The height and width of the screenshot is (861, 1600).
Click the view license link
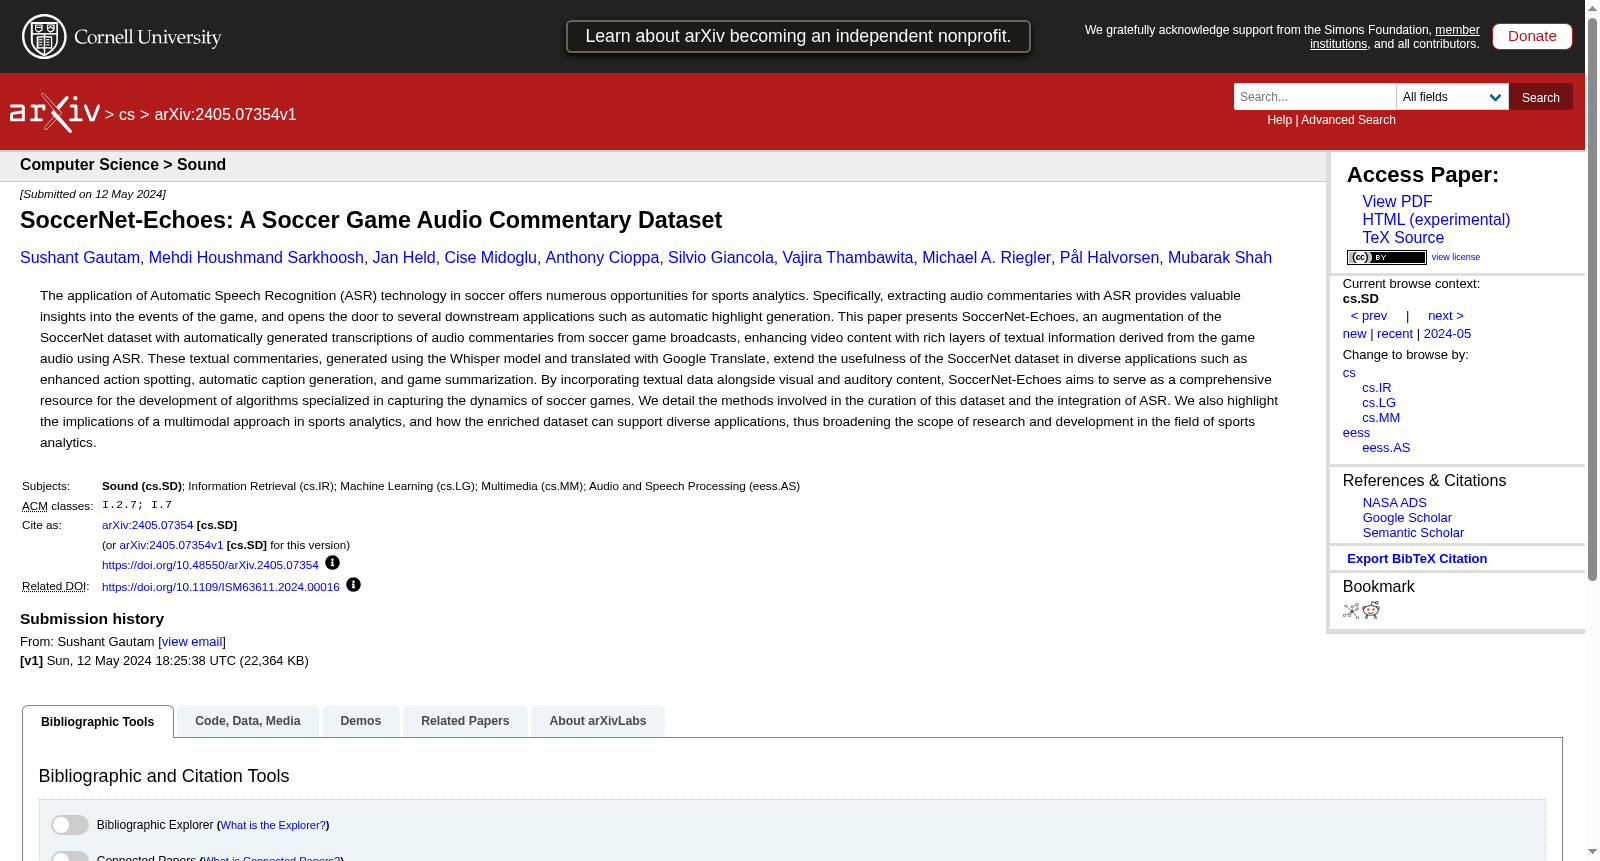click(x=1455, y=257)
